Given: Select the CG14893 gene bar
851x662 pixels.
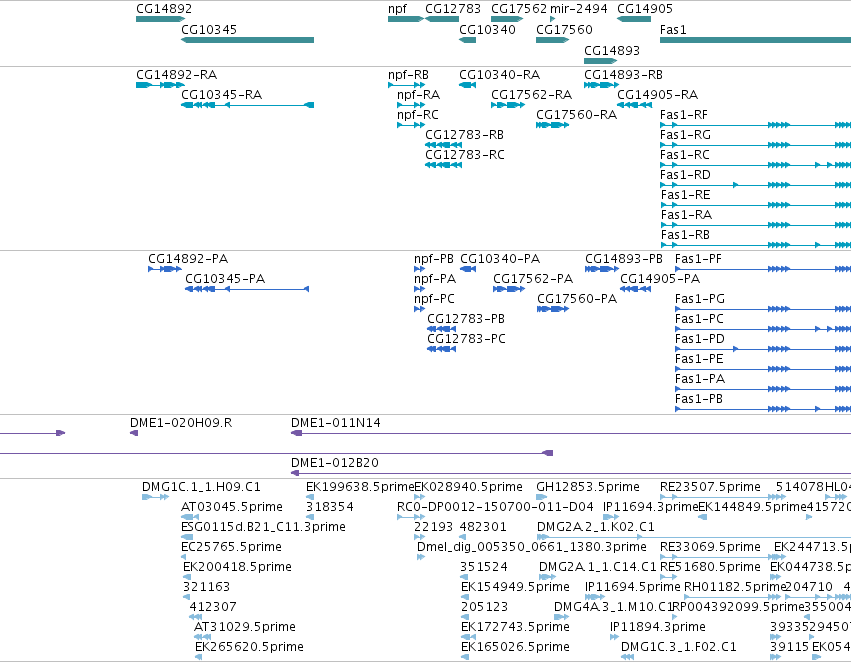Looking at the screenshot, I should coord(601,60).
